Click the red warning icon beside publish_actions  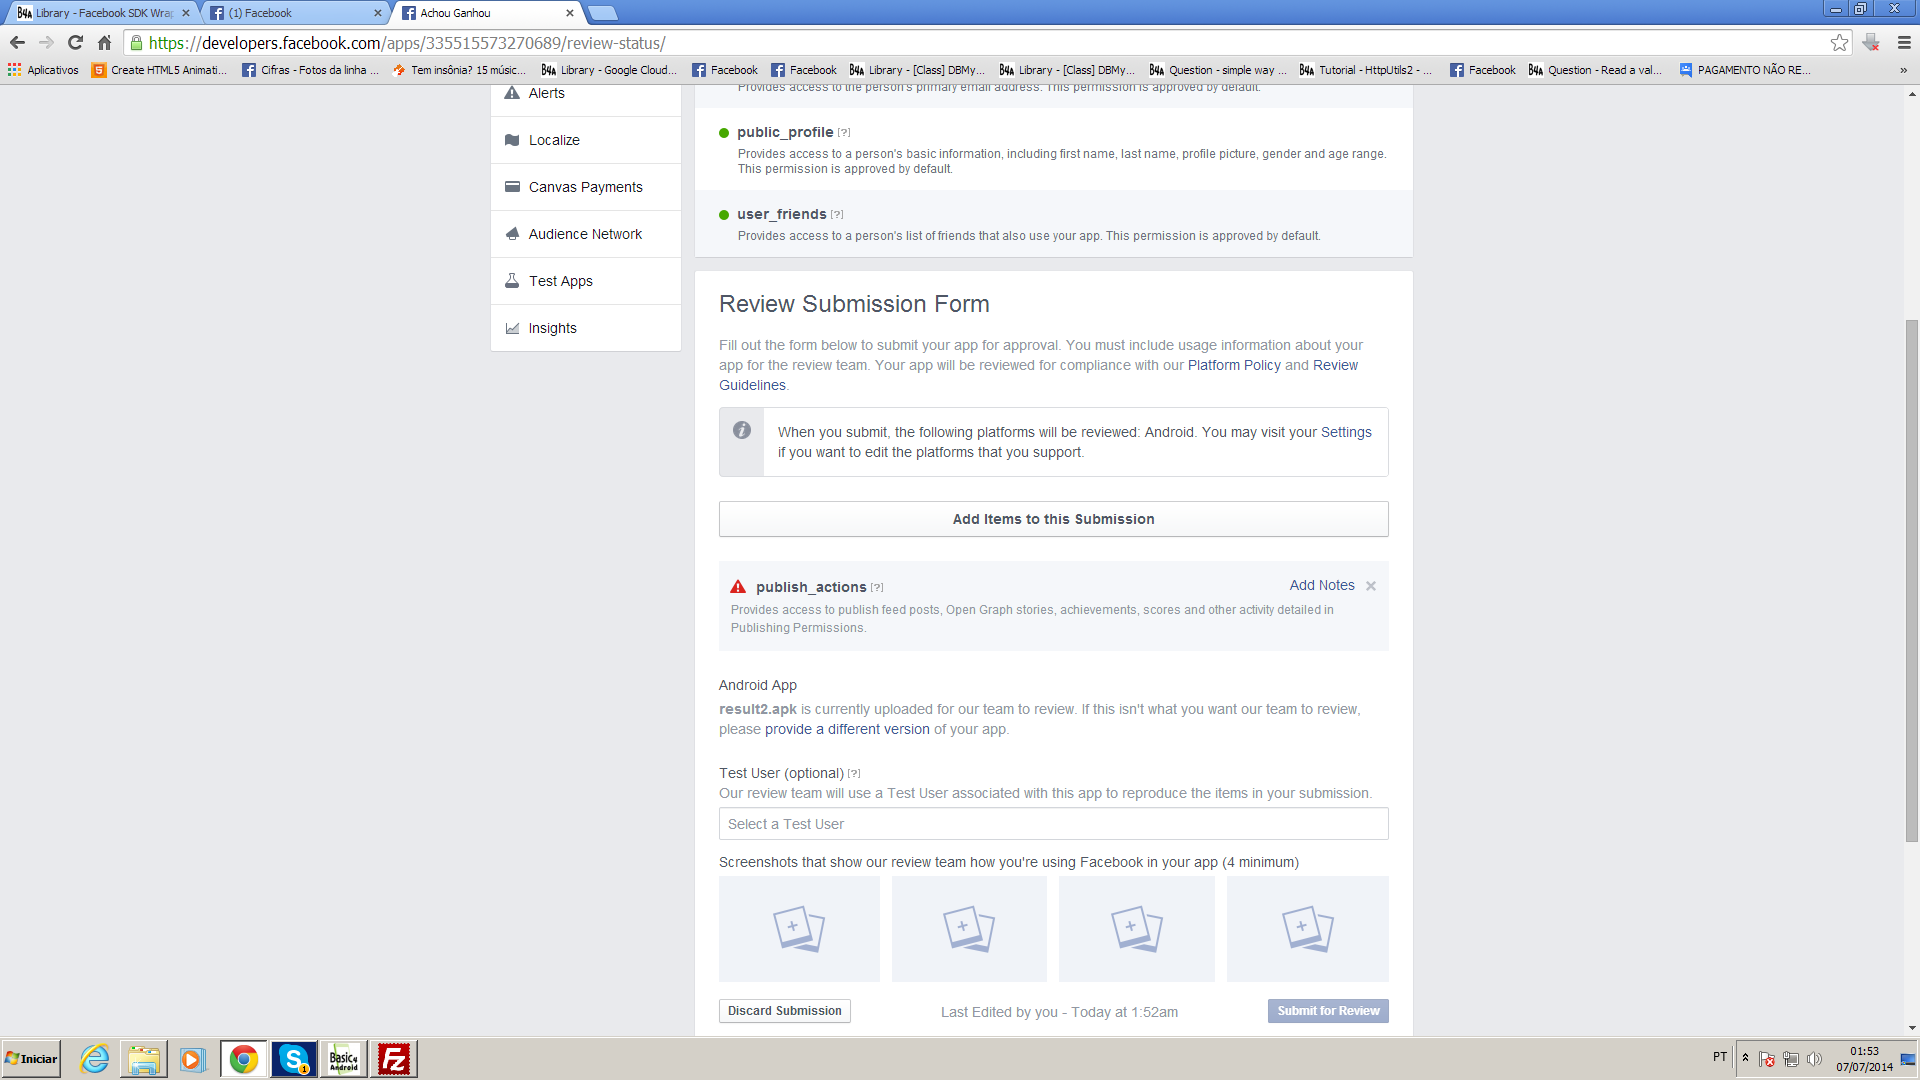coord(738,587)
